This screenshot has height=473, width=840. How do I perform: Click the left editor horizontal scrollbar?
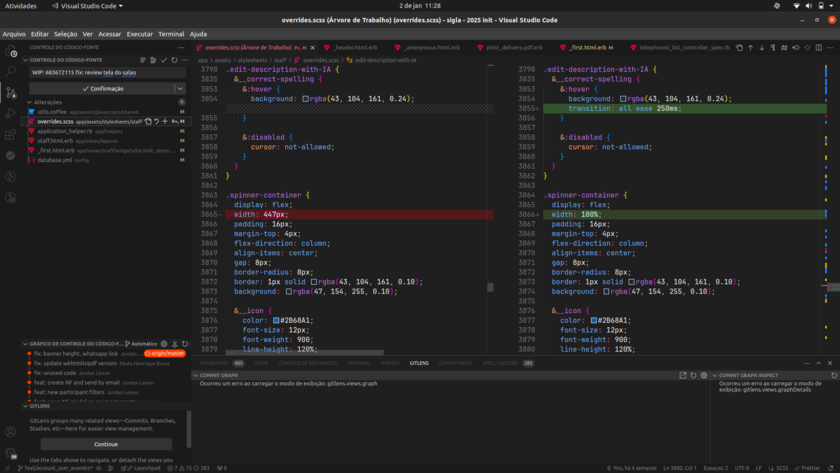305,352
